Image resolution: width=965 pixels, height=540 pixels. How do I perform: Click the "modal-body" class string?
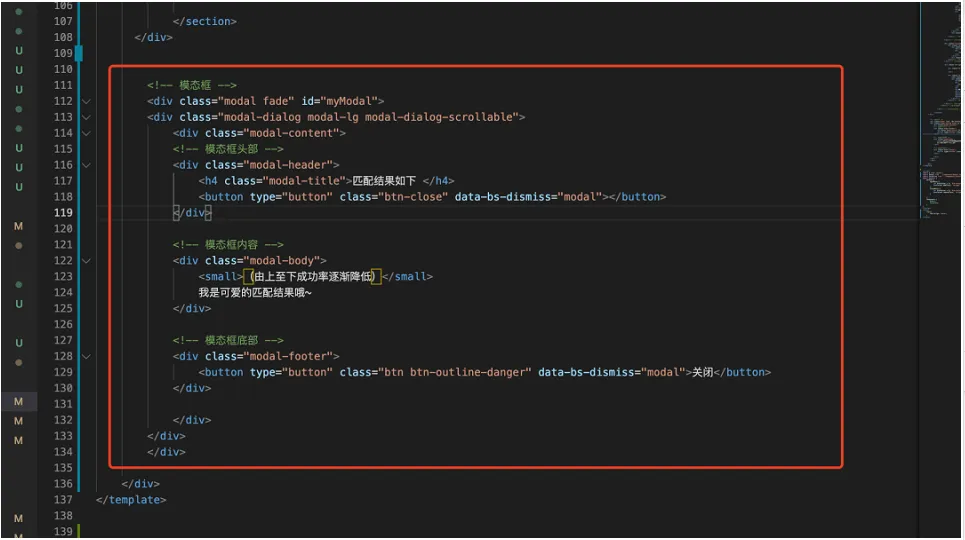[282, 260]
